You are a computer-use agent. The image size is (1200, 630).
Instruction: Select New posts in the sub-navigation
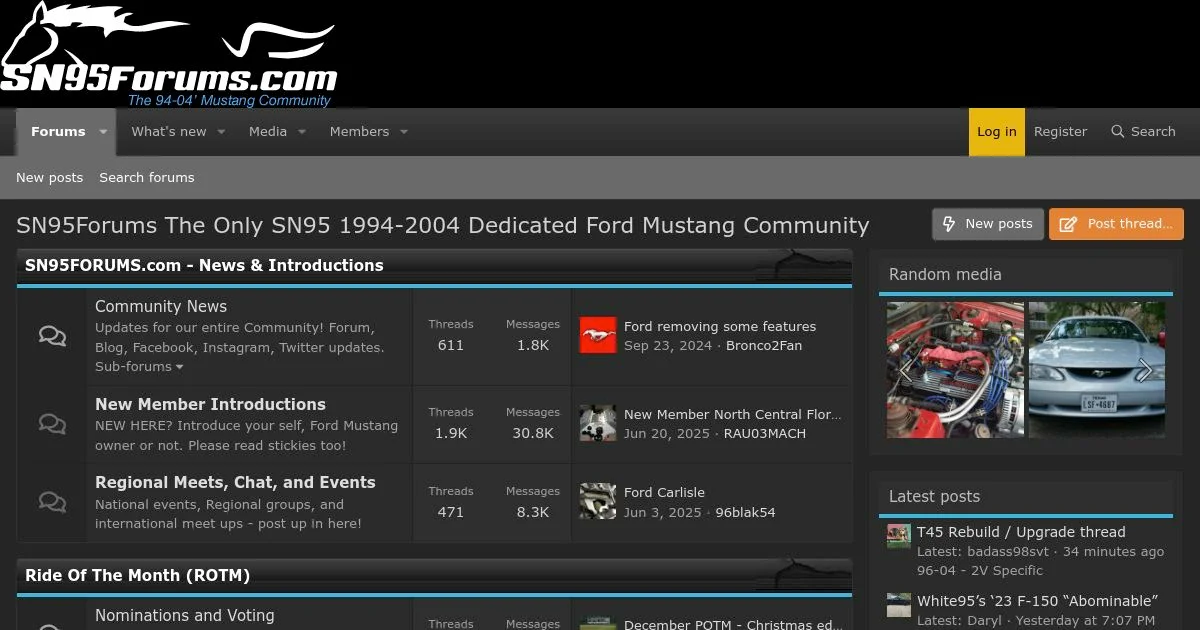point(49,178)
